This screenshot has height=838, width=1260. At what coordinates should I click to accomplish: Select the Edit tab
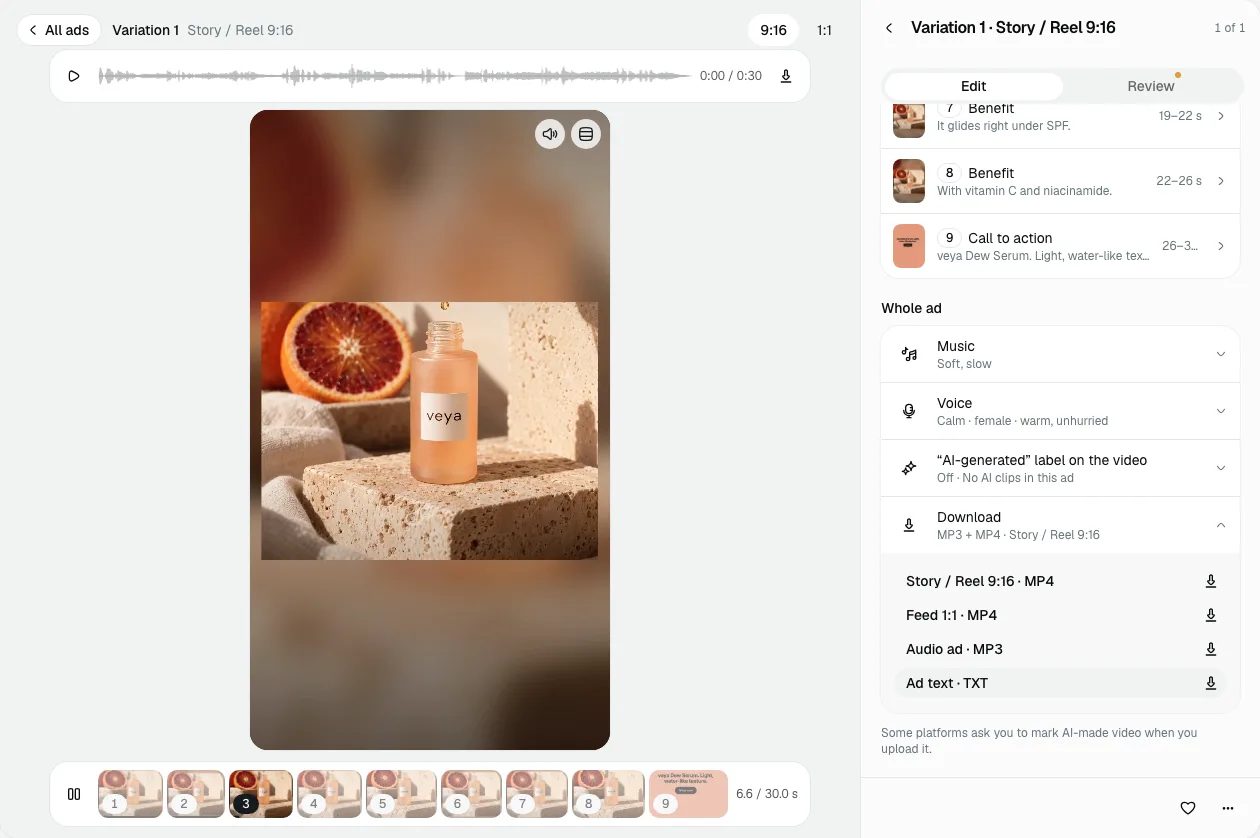point(973,86)
